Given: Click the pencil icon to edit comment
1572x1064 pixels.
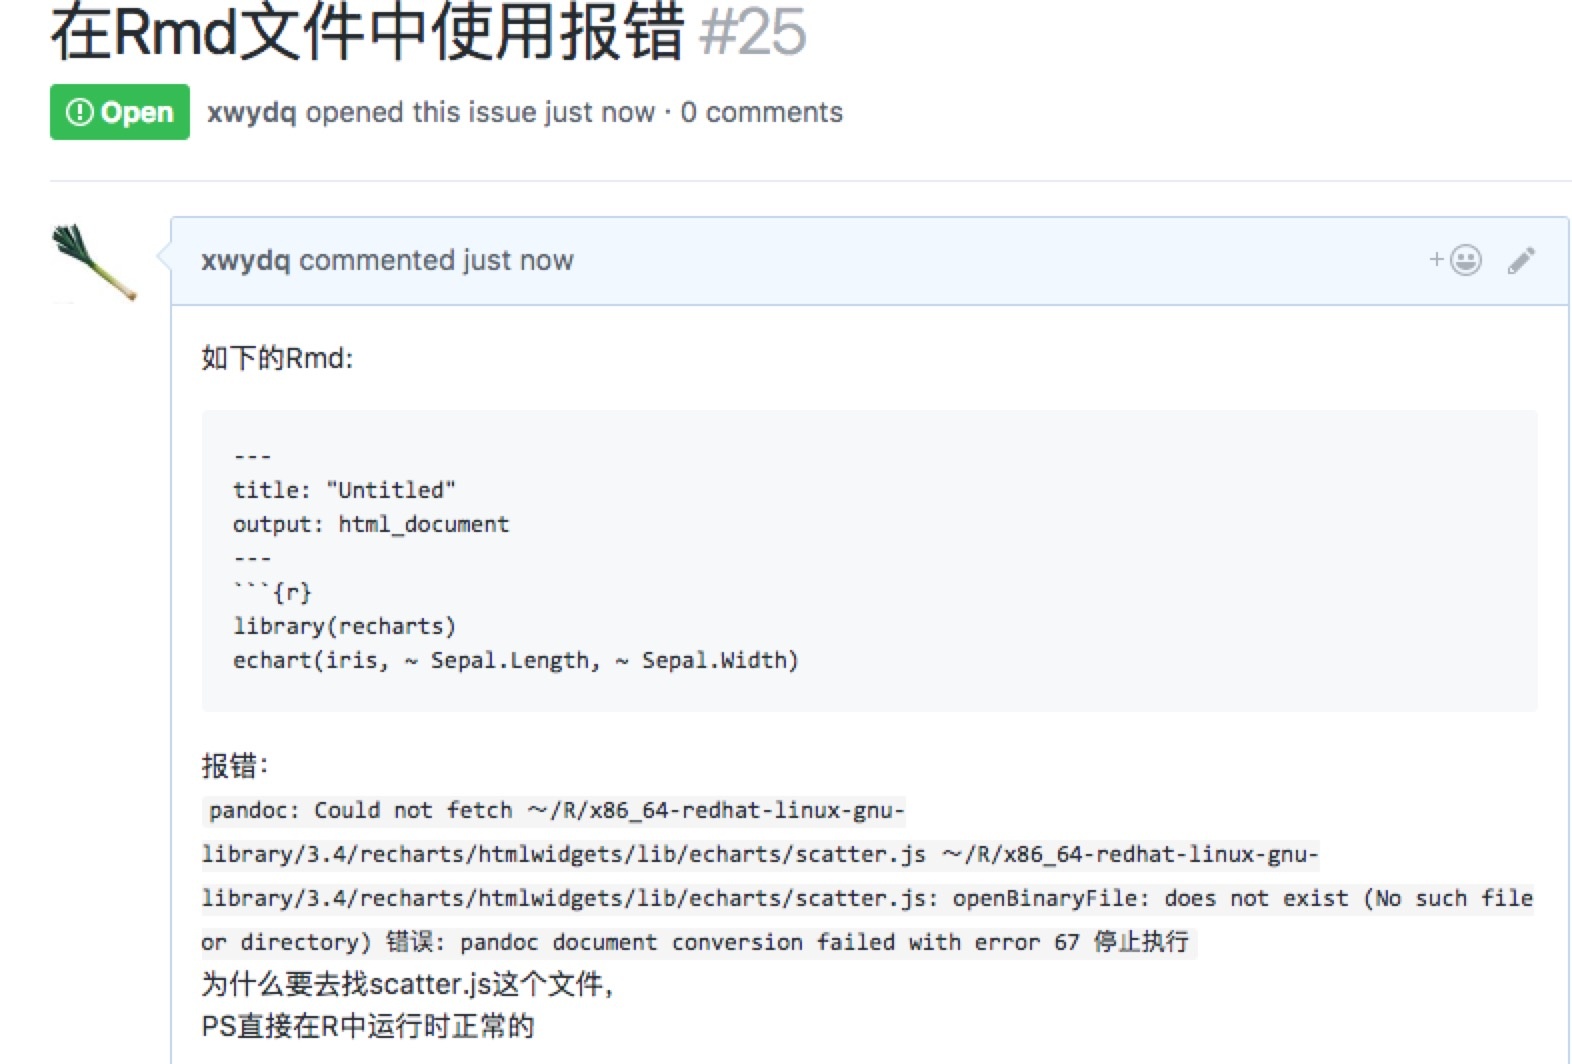Looking at the screenshot, I should [1521, 260].
